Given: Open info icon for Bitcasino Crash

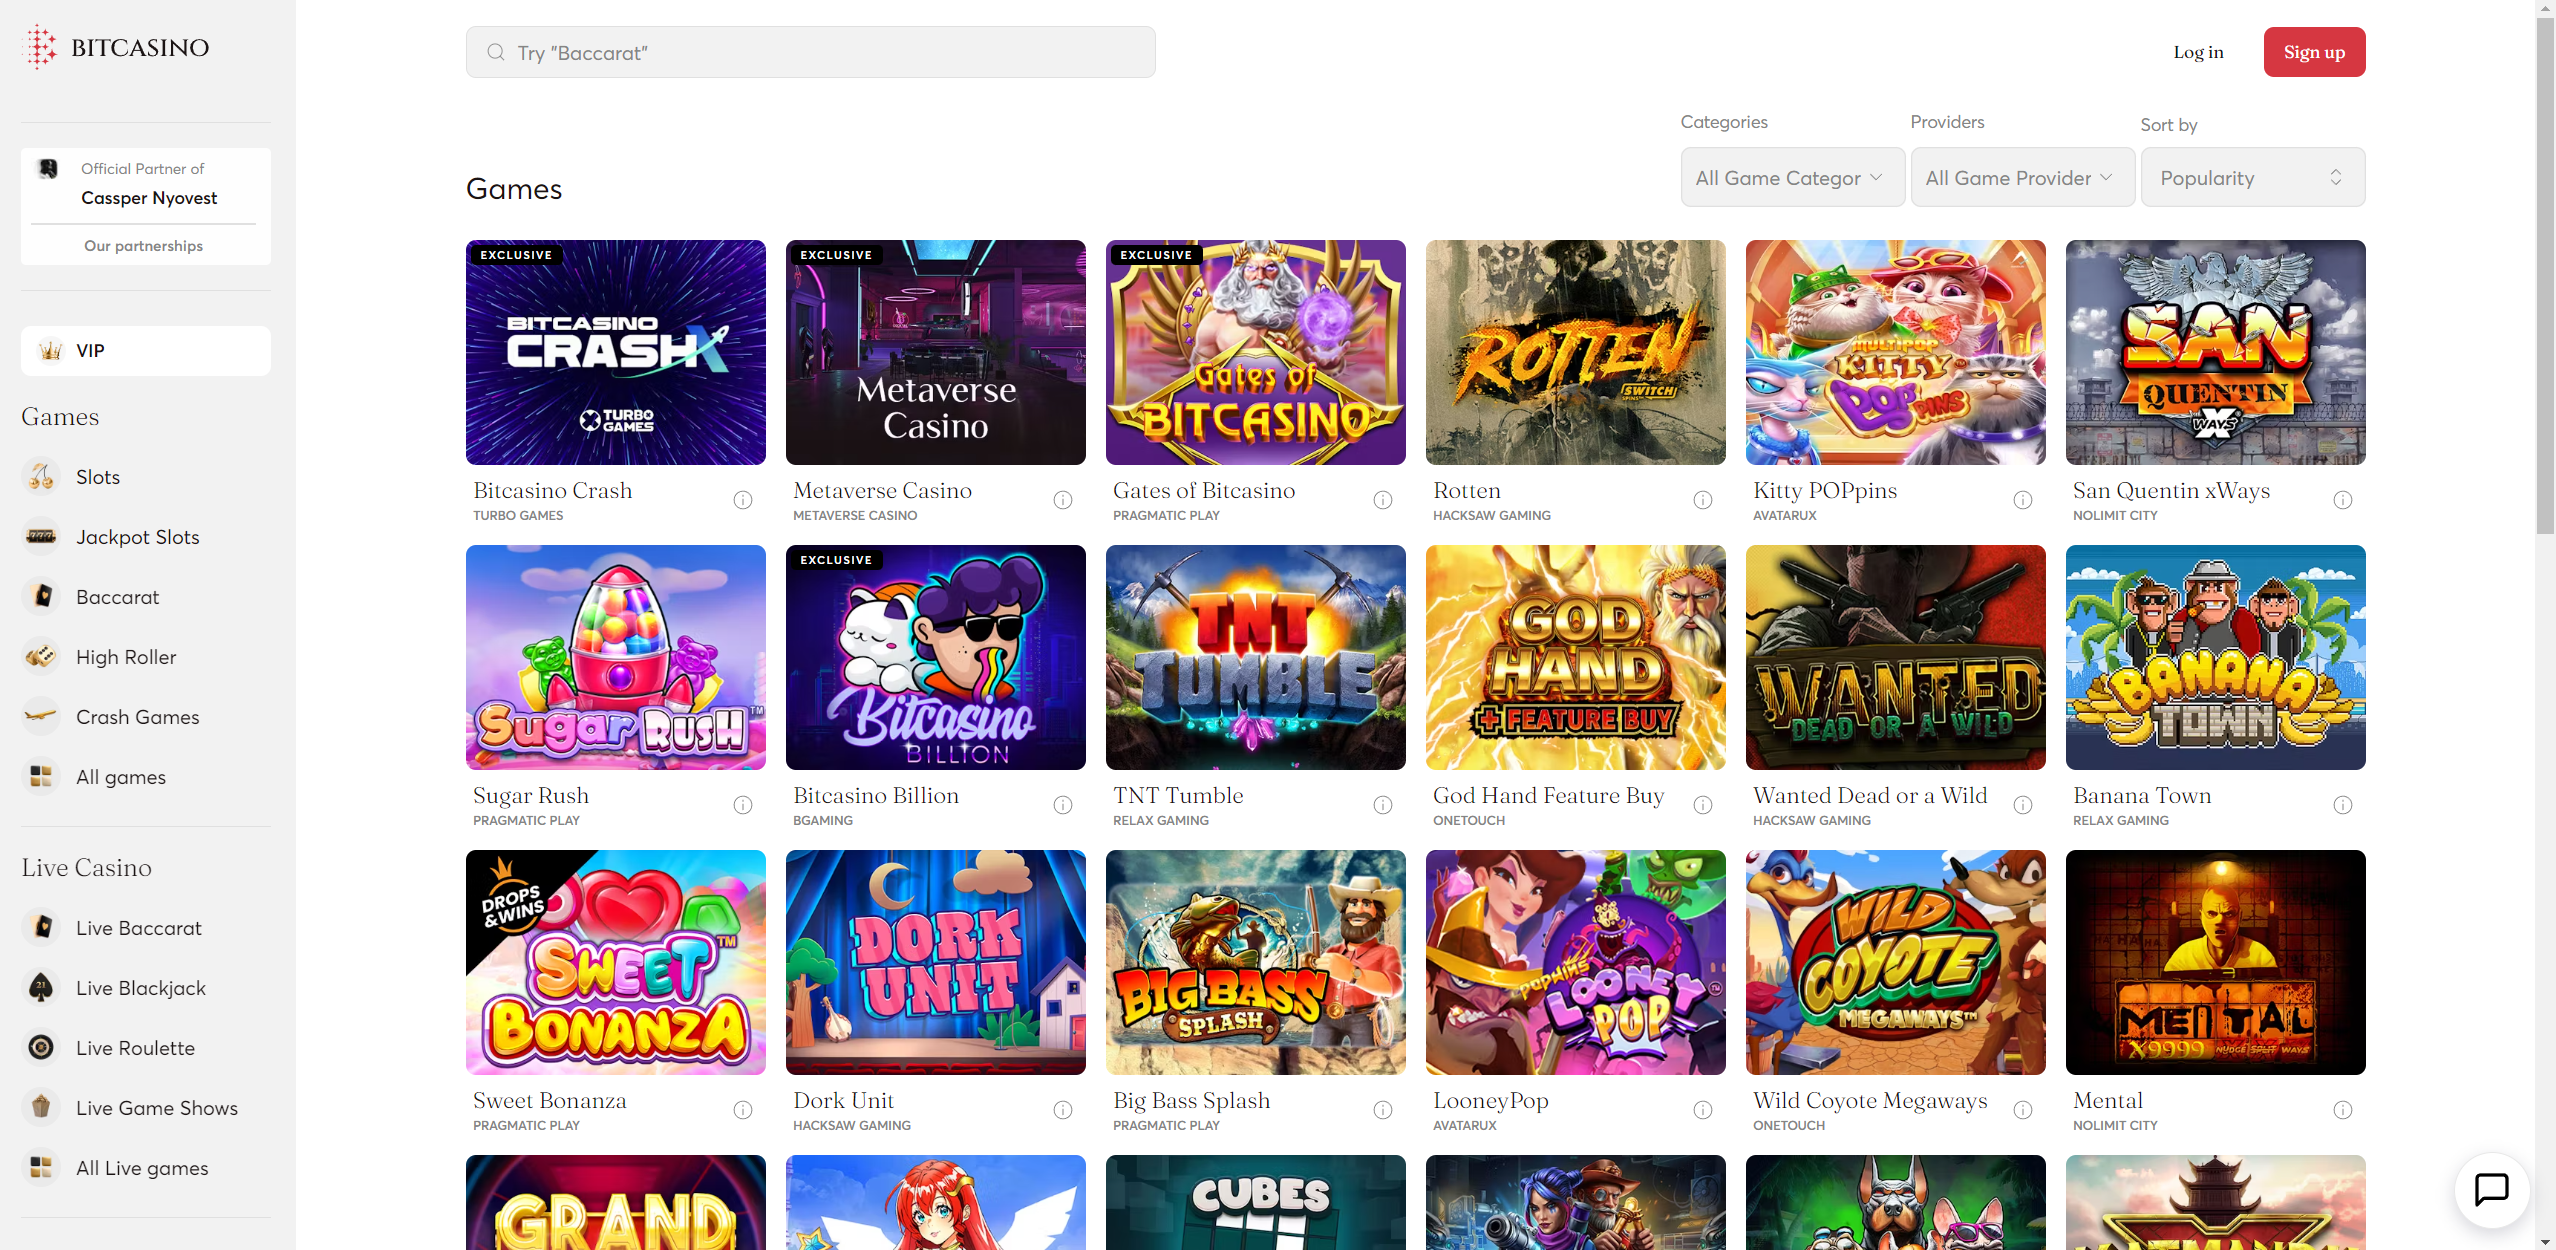Looking at the screenshot, I should [743, 500].
